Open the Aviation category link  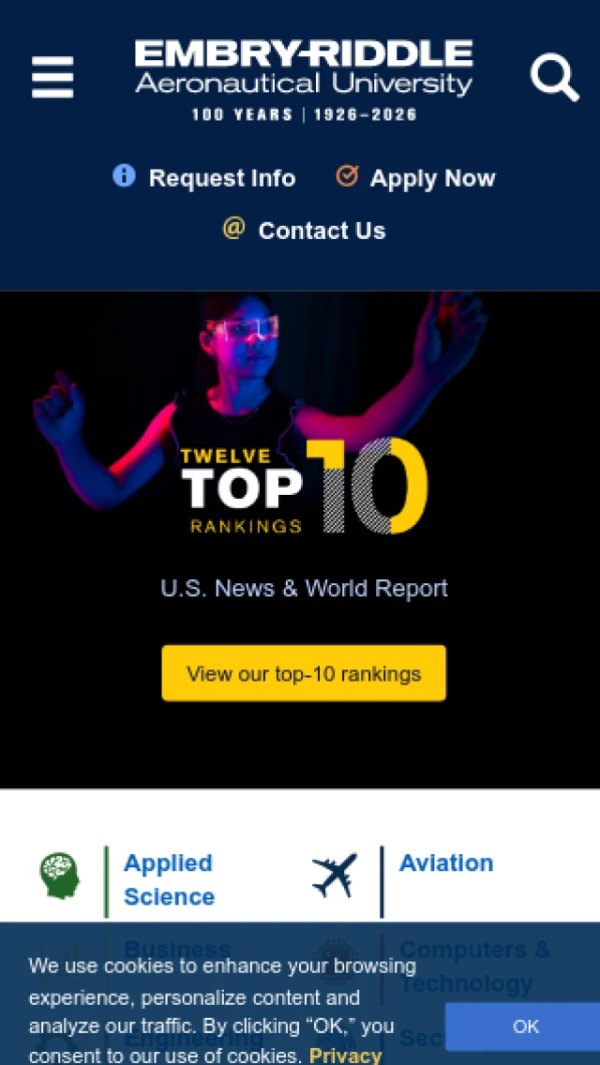(446, 863)
